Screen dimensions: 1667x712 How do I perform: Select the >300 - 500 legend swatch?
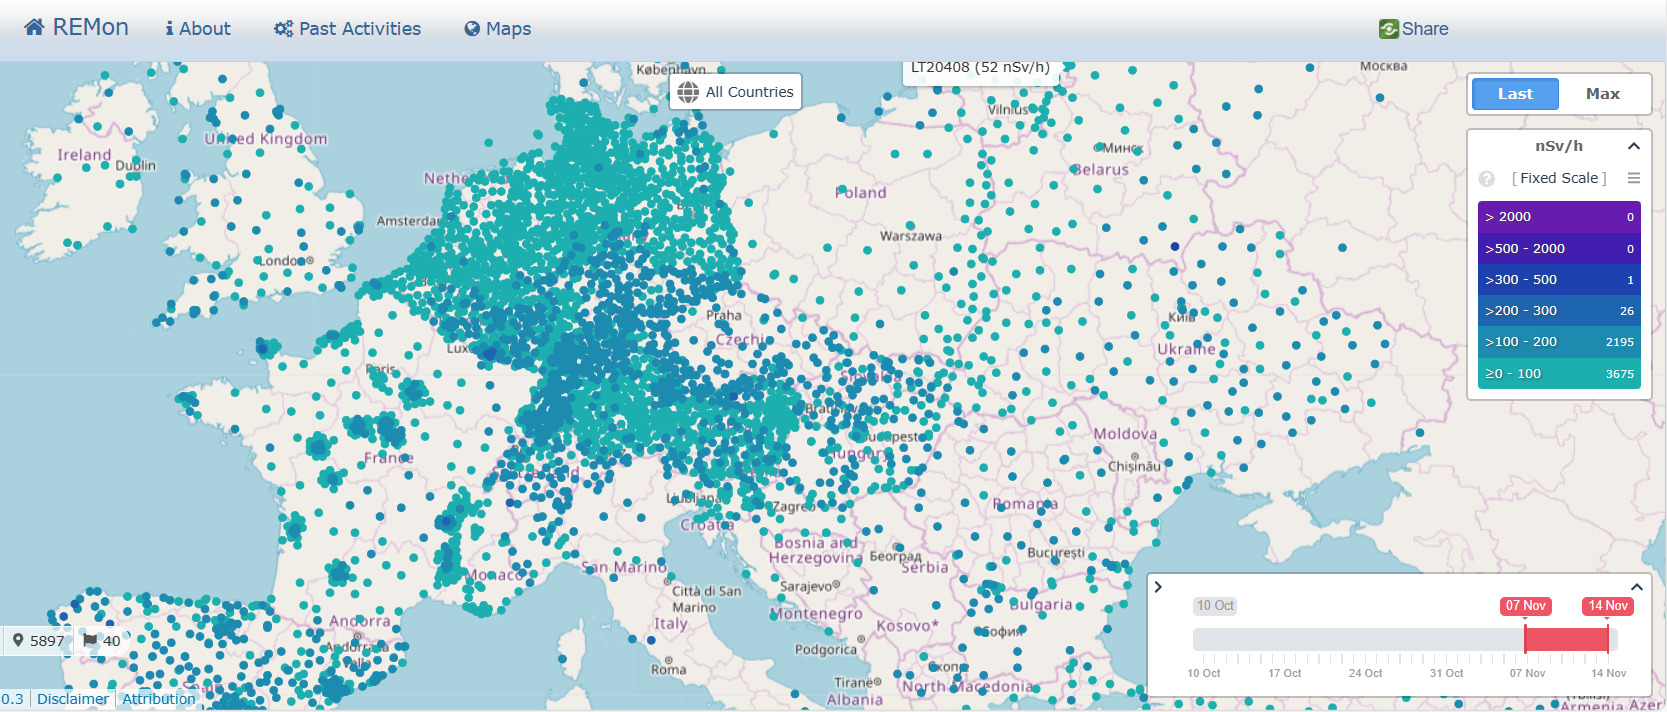1559,280
